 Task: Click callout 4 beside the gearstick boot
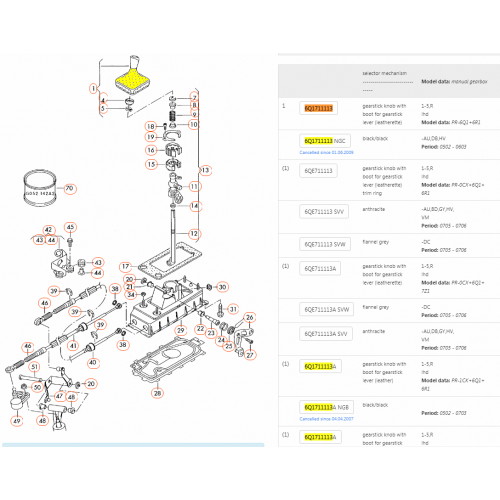(x=103, y=100)
